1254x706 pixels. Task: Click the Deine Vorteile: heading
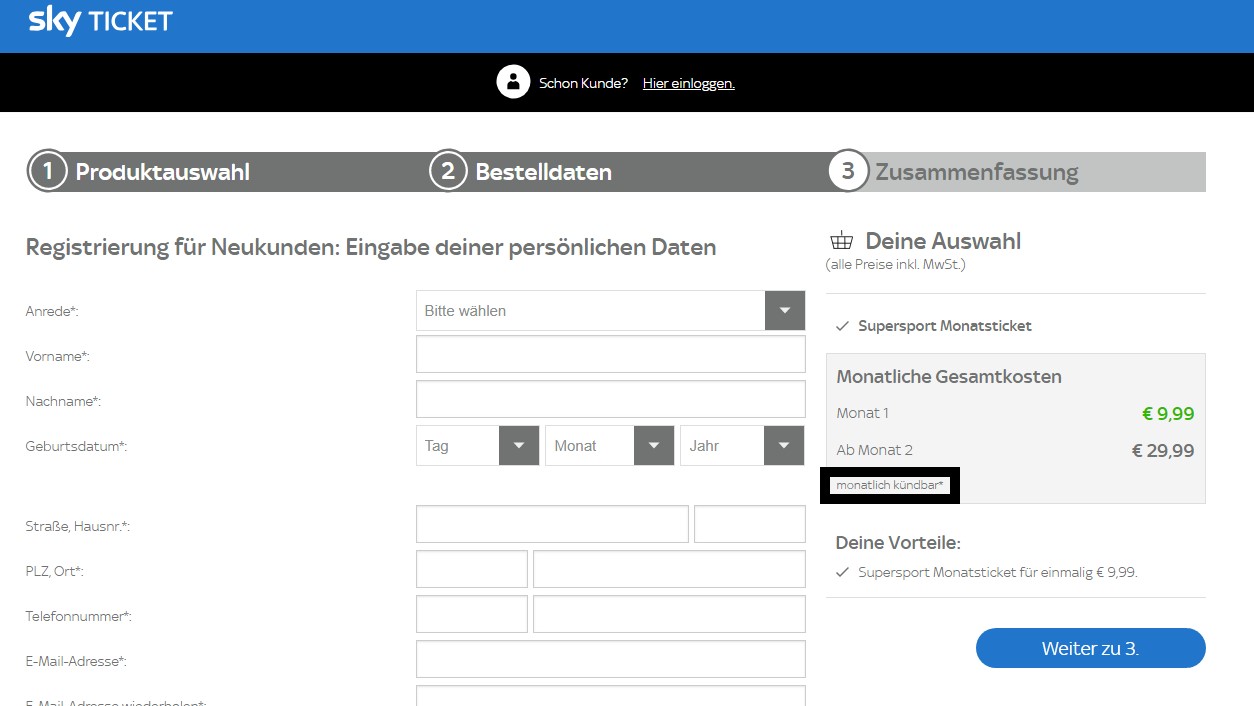898,543
